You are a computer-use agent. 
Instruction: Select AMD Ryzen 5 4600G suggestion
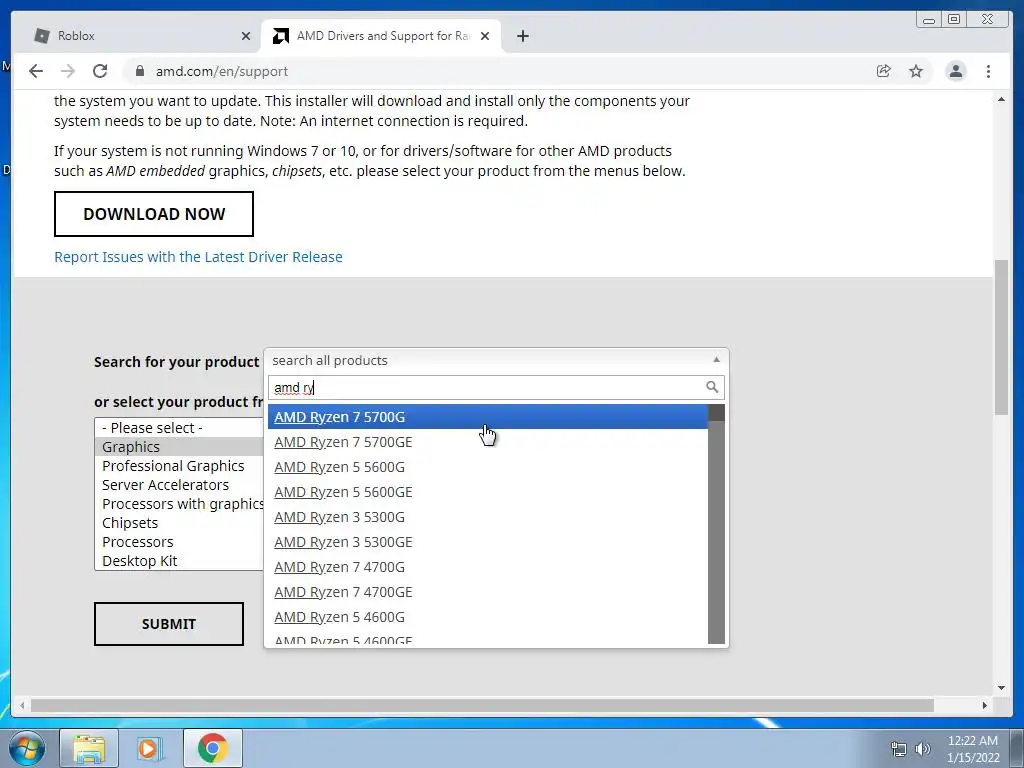[x=487, y=617]
